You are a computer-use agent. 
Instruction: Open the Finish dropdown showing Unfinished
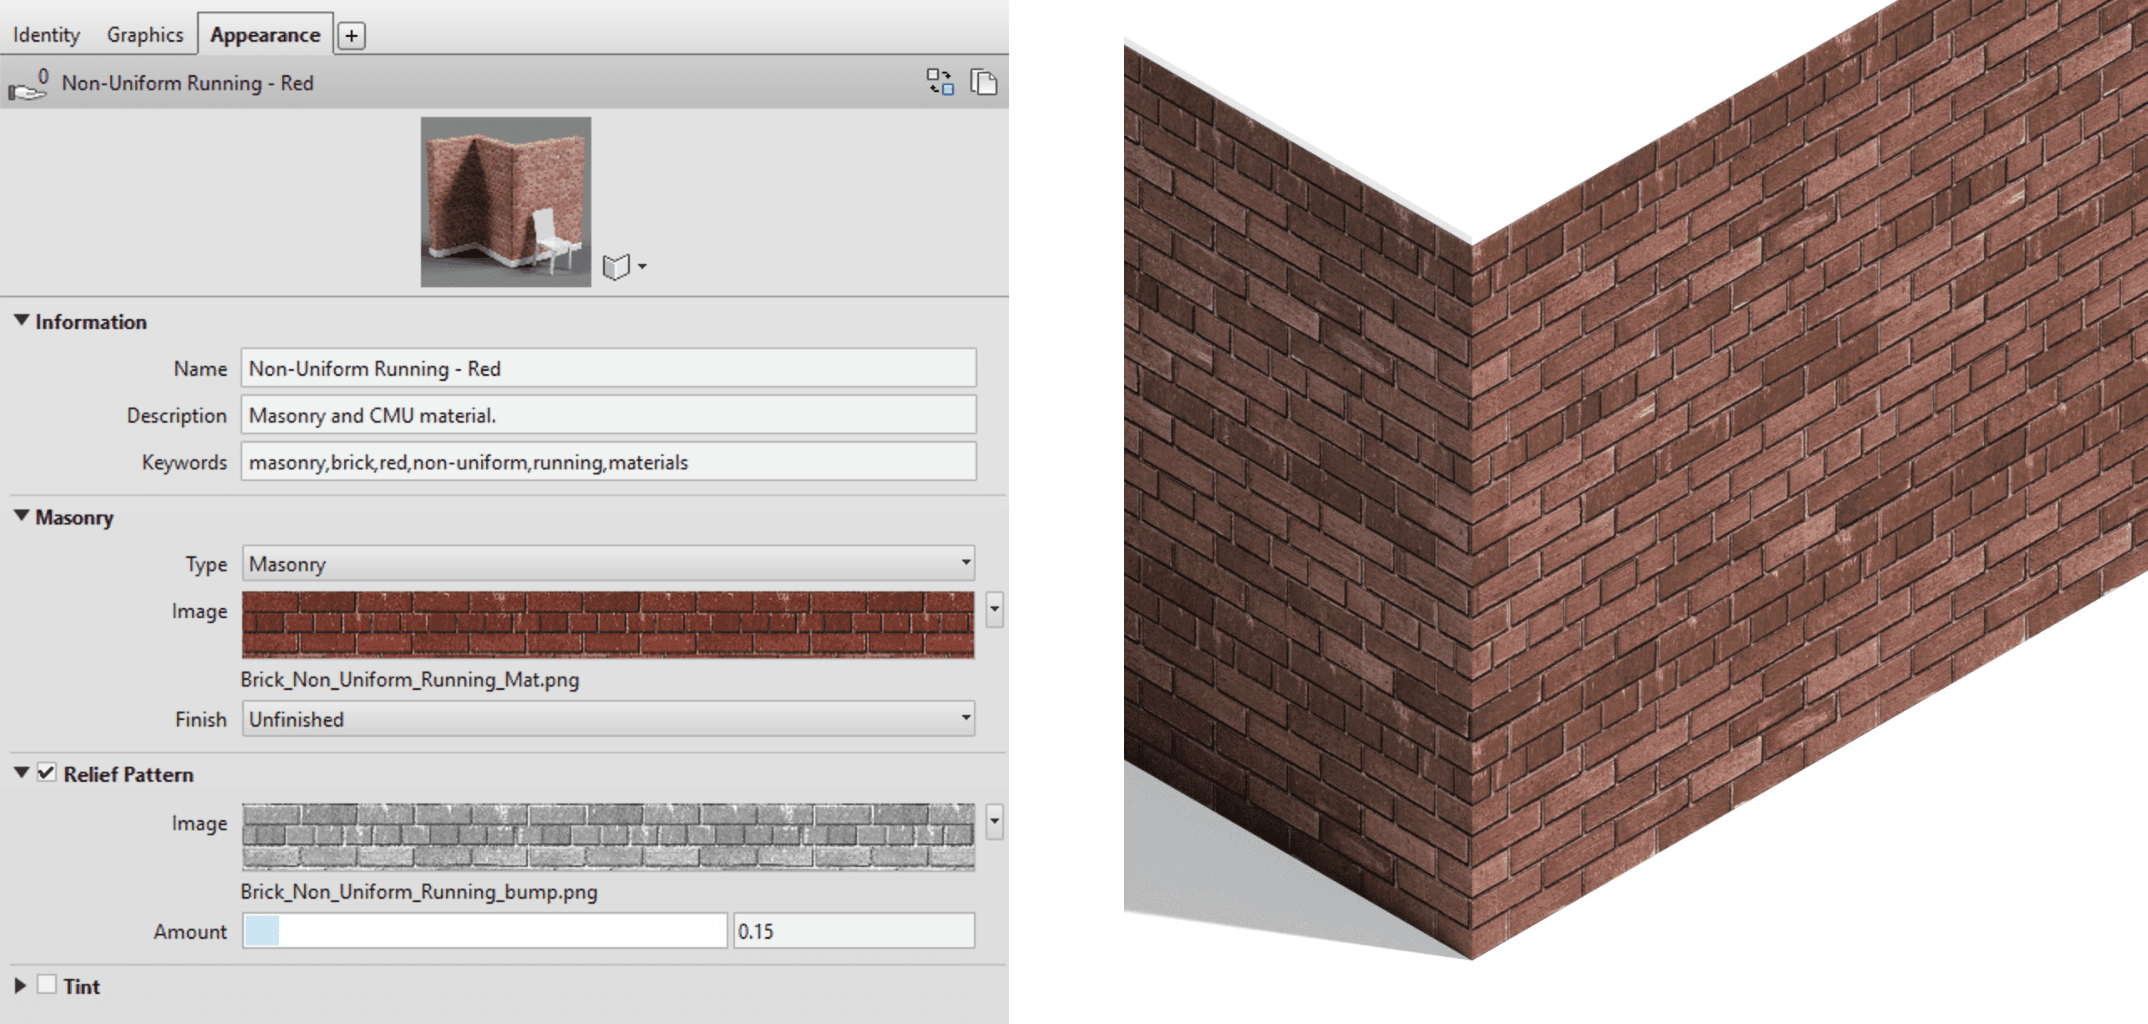click(606, 718)
